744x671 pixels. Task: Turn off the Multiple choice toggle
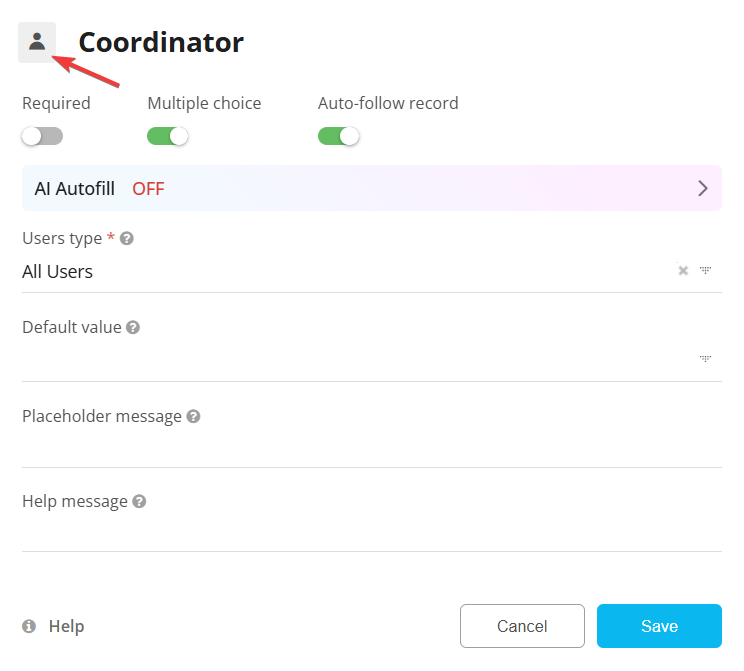click(168, 136)
